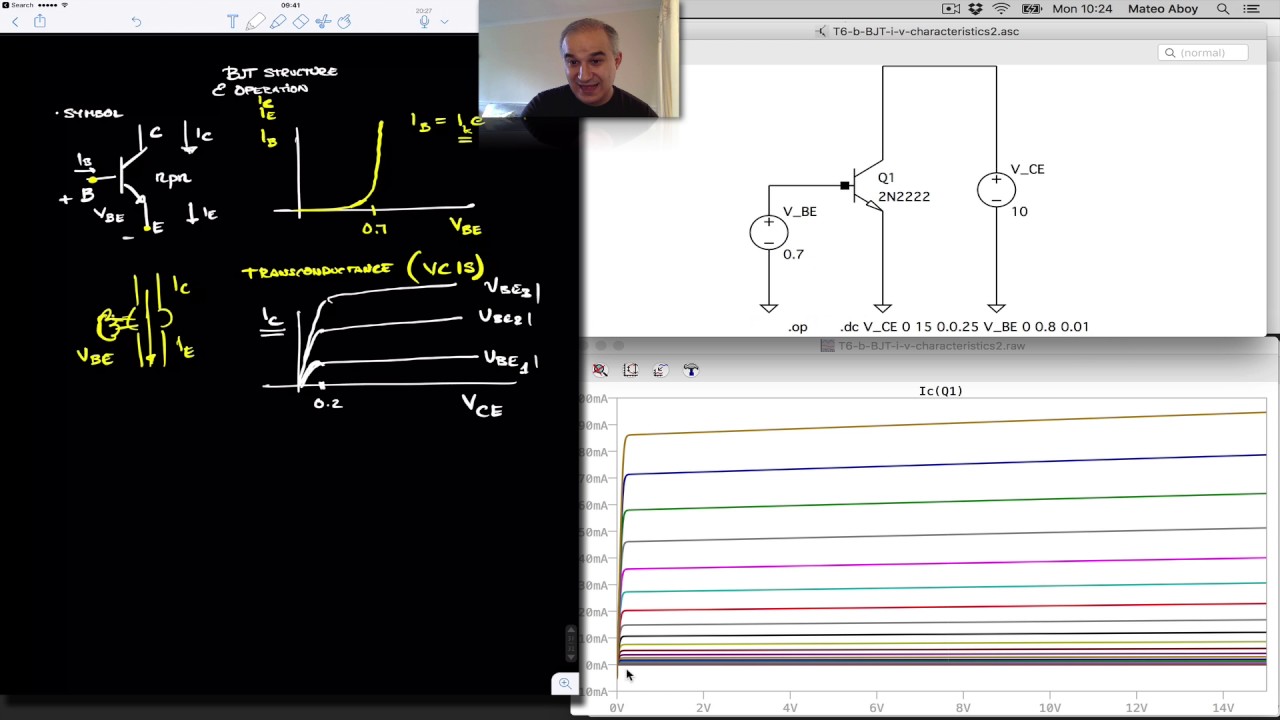Open Dropbox icon in macOS menu bar

pyautogui.click(x=976, y=9)
